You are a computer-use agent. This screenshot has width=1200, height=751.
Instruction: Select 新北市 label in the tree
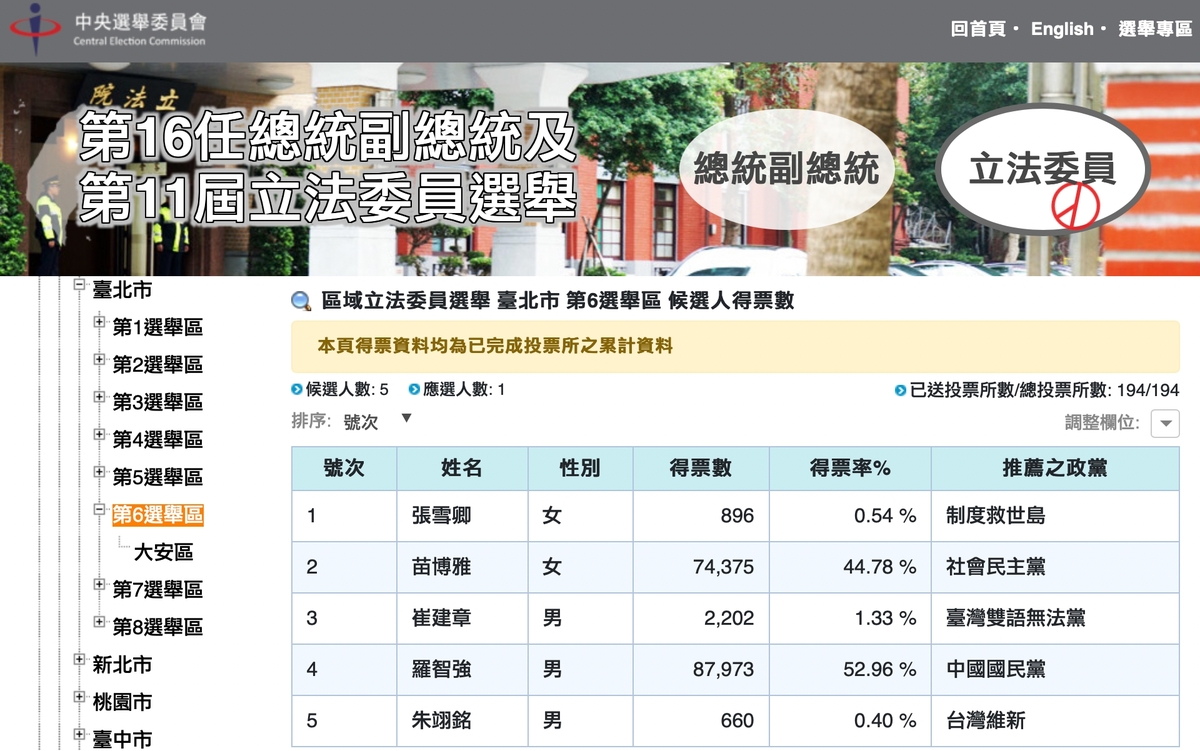pyautogui.click(x=122, y=665)
